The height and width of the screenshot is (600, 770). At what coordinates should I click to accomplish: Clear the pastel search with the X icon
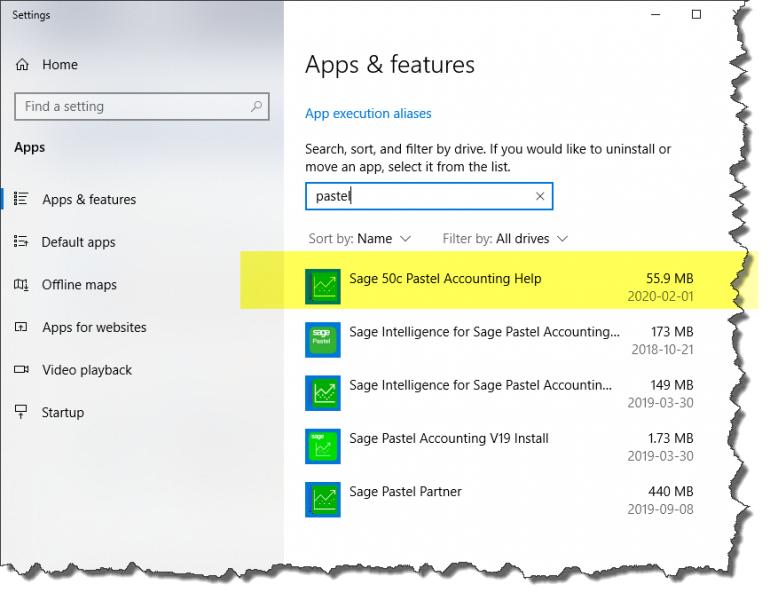point(540,197)
